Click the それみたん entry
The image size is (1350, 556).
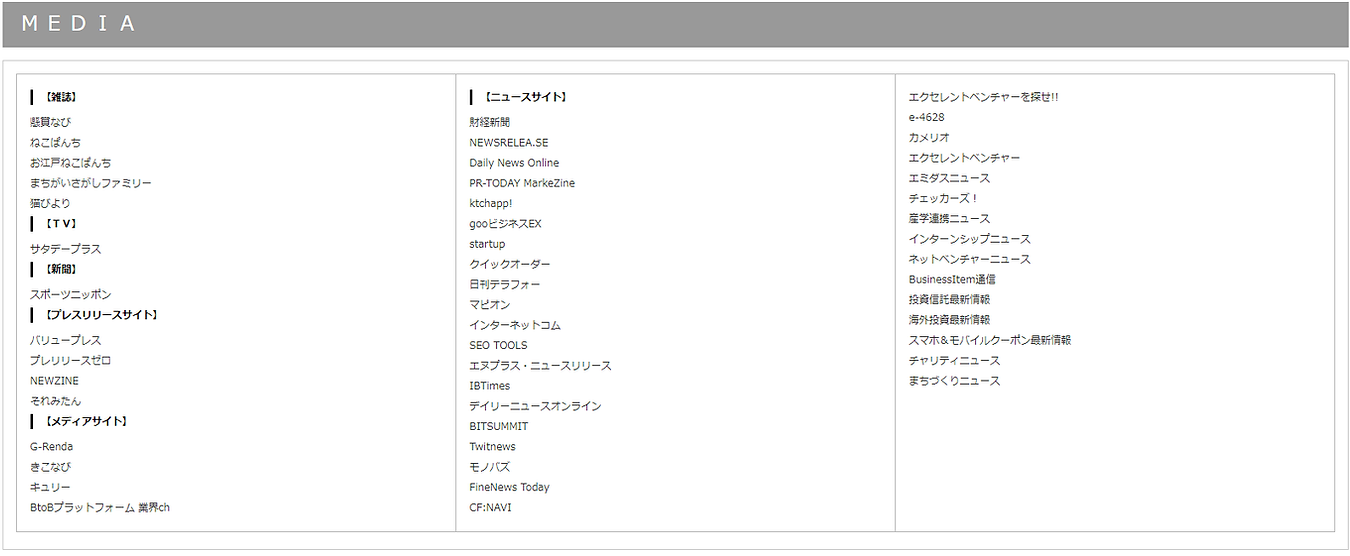click(x=55, y=401)
